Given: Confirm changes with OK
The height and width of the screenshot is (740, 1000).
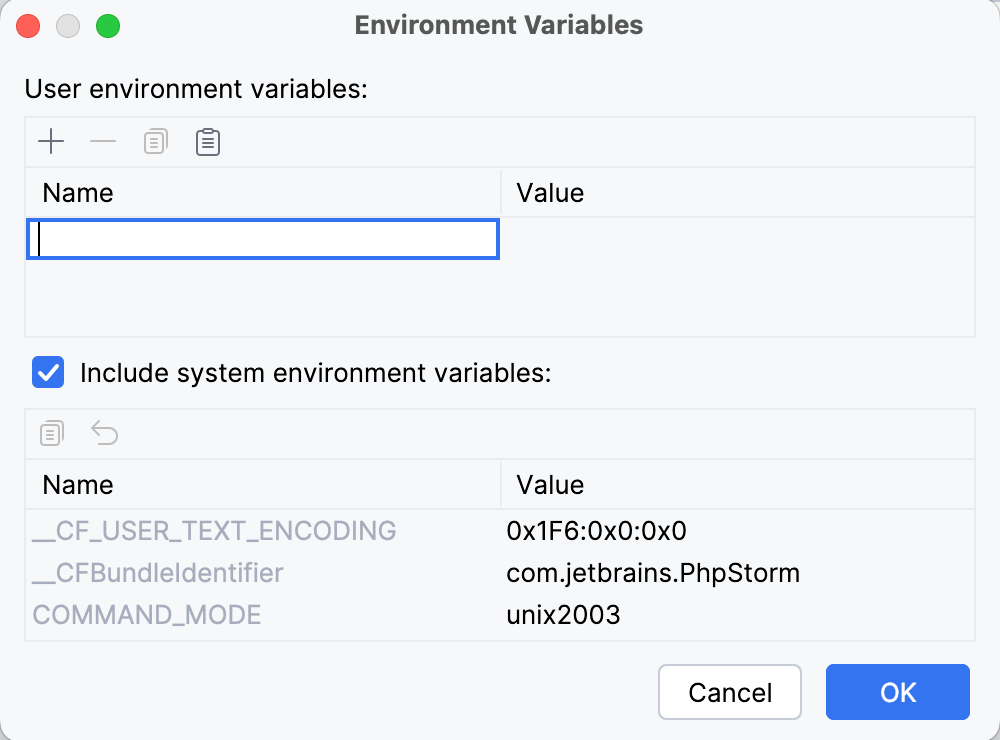Looking at the screenshot, I should 897,691.
